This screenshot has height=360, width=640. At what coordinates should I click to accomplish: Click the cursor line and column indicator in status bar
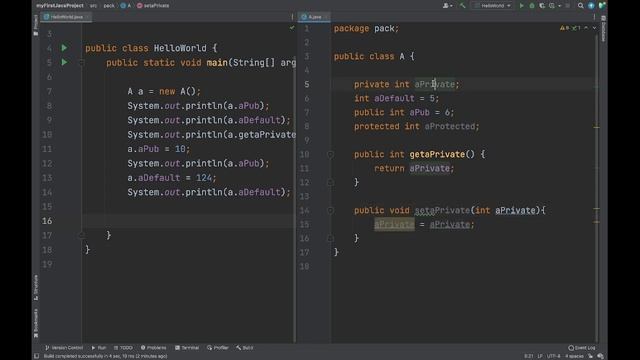coord(529,356)
